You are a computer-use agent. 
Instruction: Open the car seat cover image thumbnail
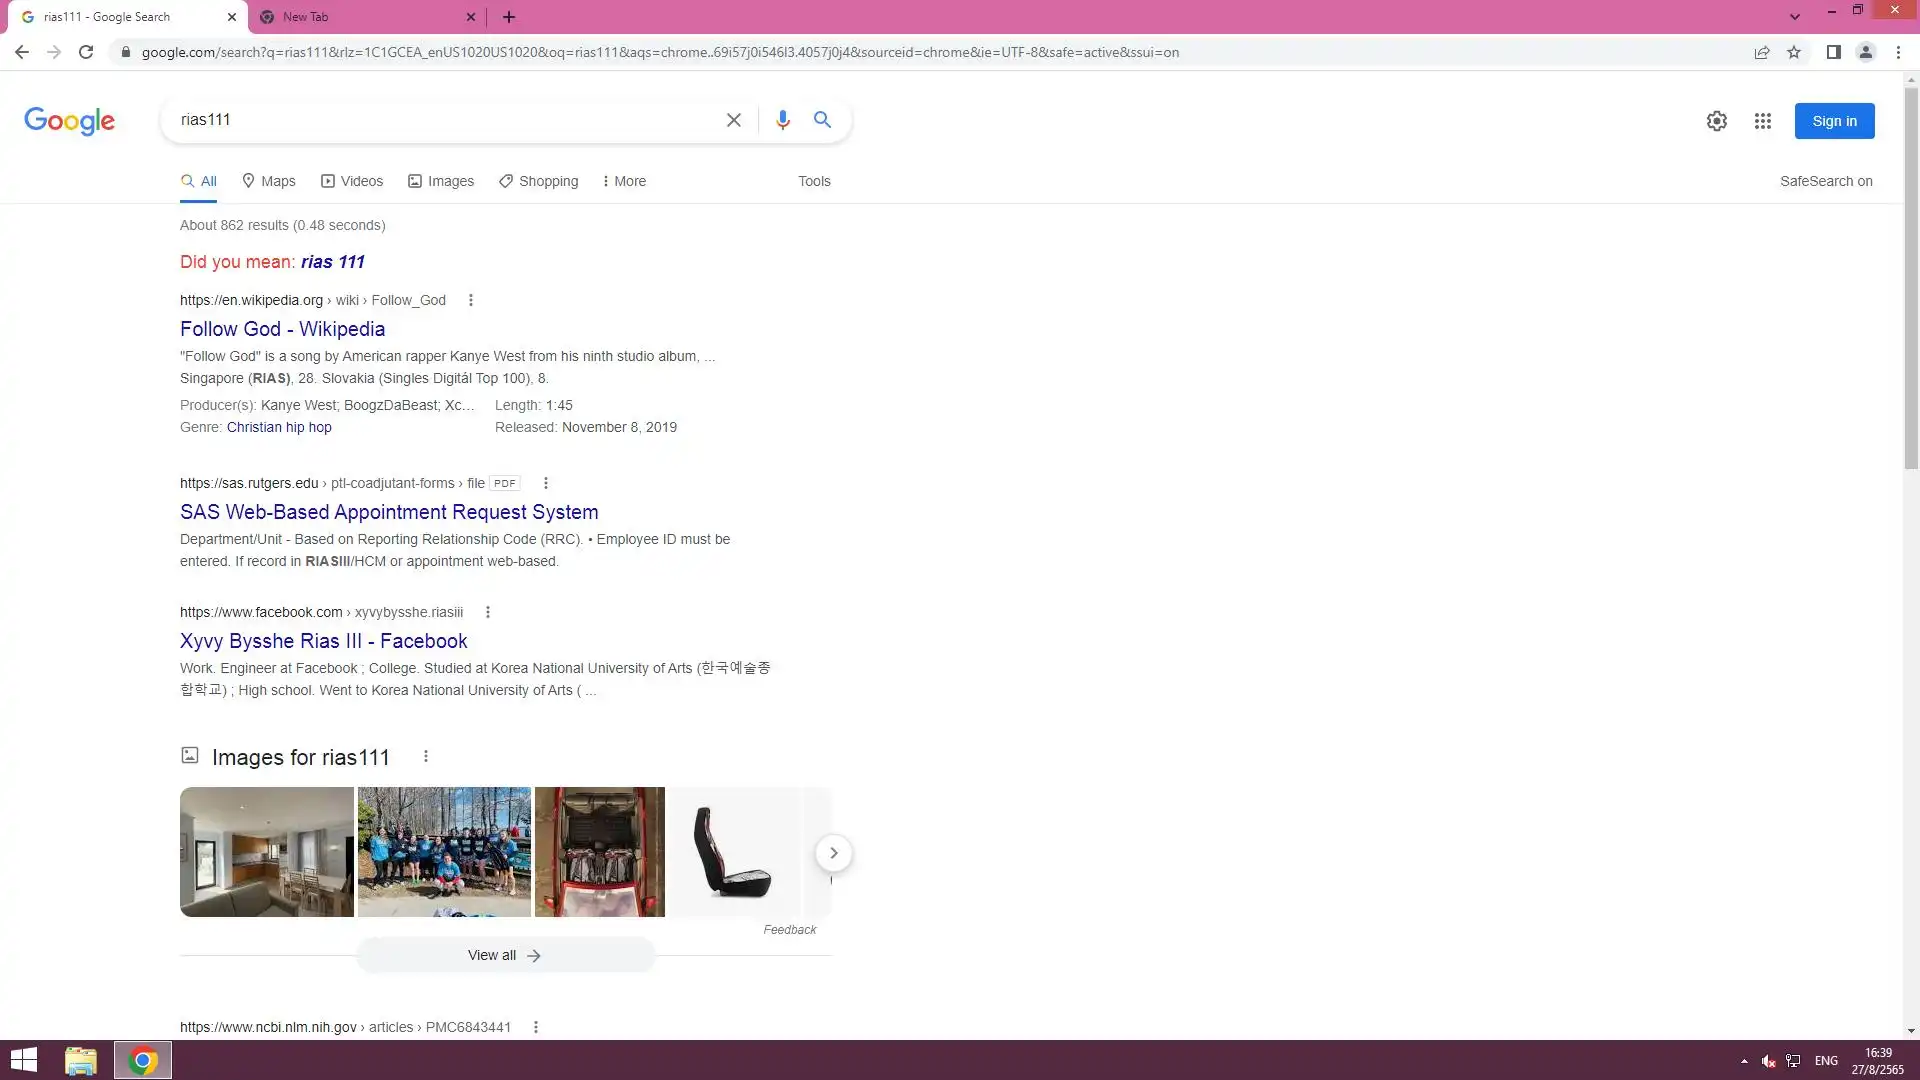pos(734,852)
